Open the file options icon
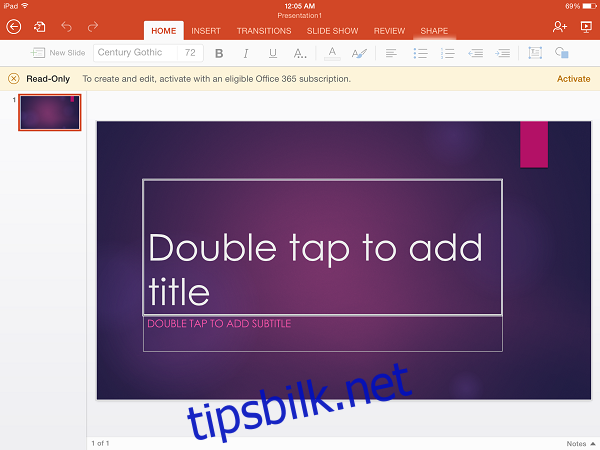This screenshot has height=450, width=600. [39, 27]
